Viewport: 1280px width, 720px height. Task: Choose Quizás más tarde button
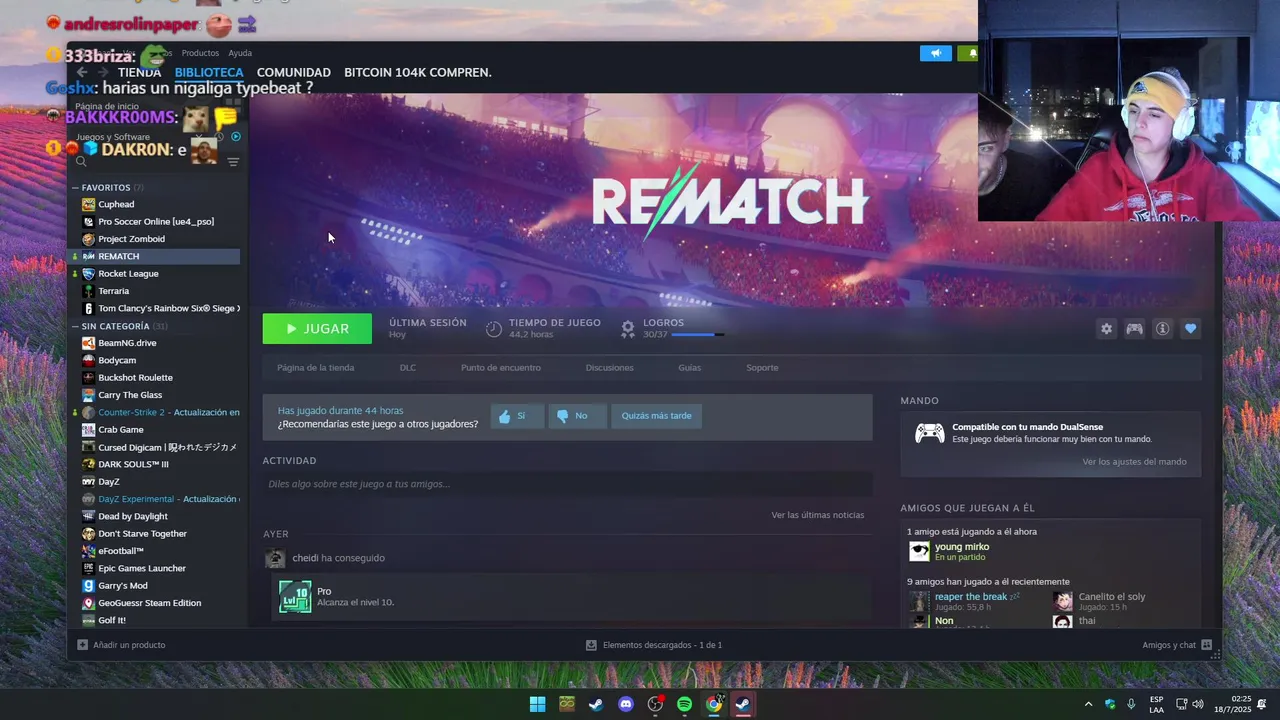point(656,416)
